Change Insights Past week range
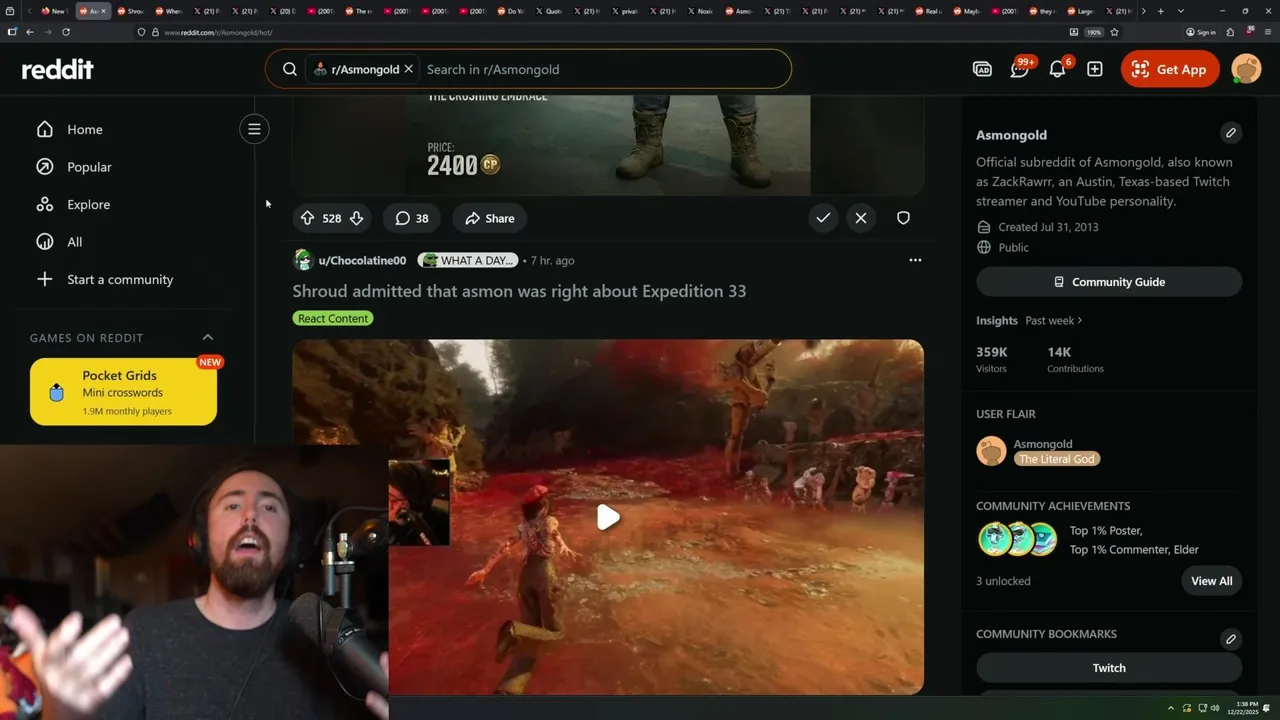The image size is (1280, 720). (1054, 320)
